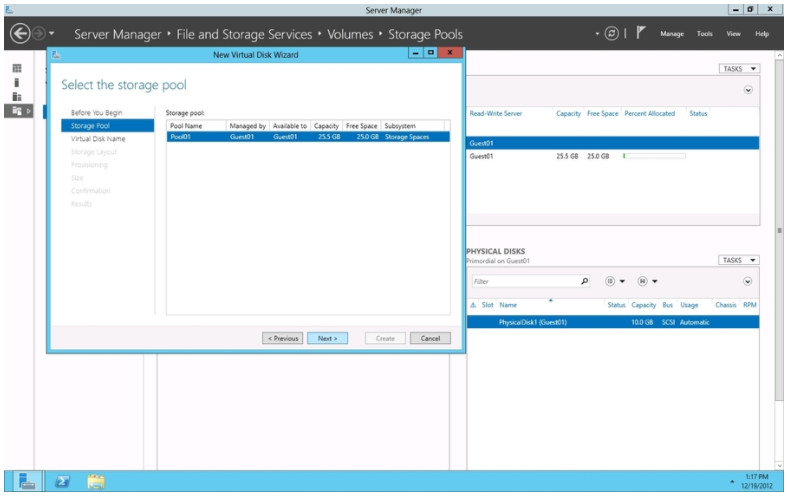Open the Tools menu

click(704, 34)
